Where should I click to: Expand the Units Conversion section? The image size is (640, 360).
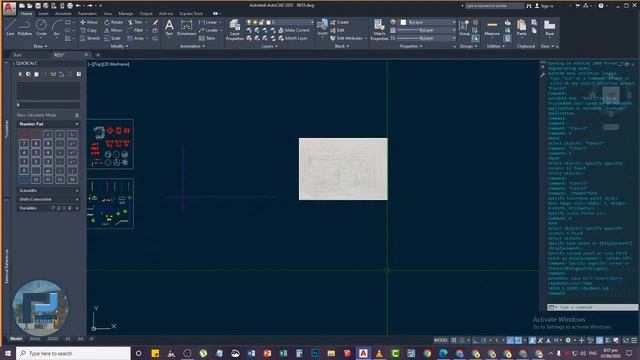pos(77,199)
